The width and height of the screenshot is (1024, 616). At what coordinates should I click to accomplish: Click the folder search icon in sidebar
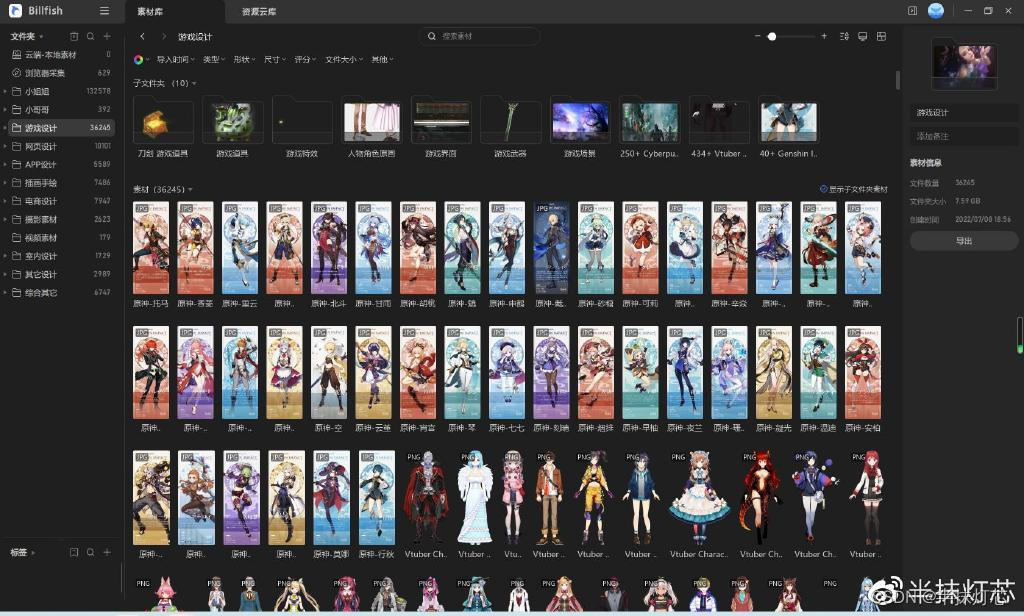point(91,37)
